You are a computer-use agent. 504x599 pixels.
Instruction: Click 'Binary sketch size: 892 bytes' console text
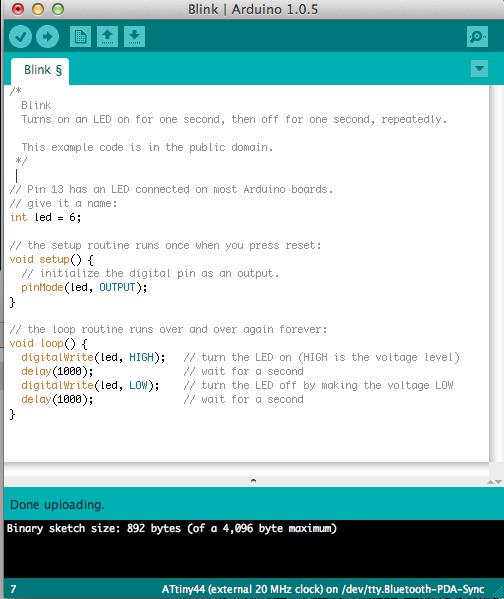pos(172,528)
